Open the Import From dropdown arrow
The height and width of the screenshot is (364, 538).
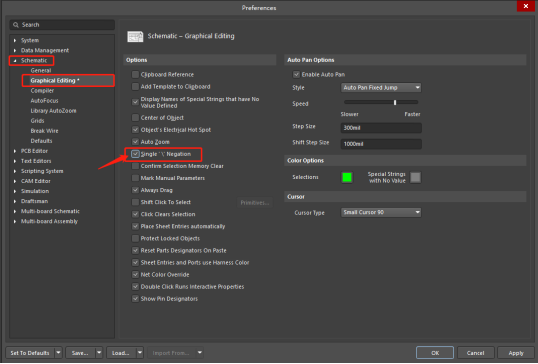(x=199, y=353)
